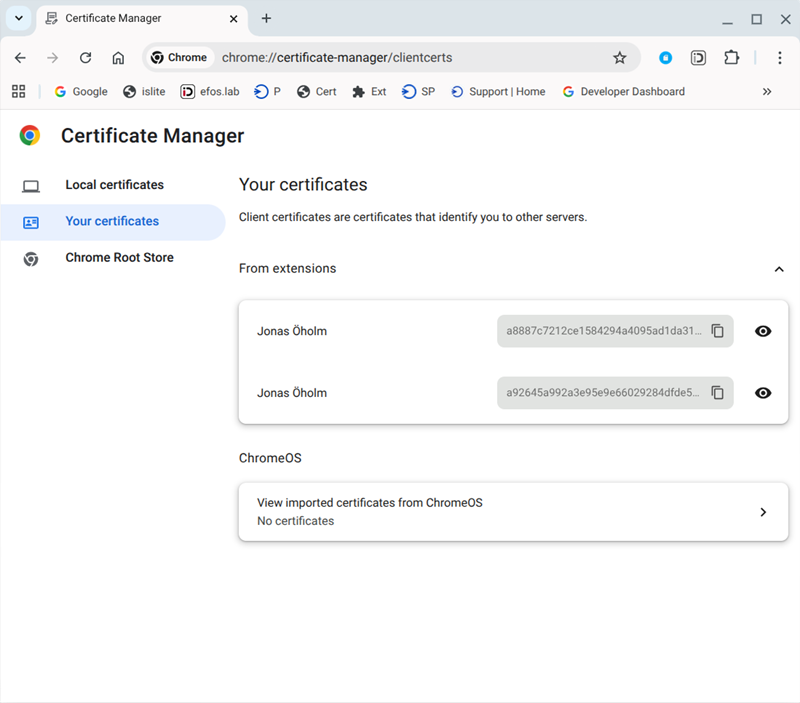
Task: Open the Support | Home bookmark
Action: coord(498,91)
